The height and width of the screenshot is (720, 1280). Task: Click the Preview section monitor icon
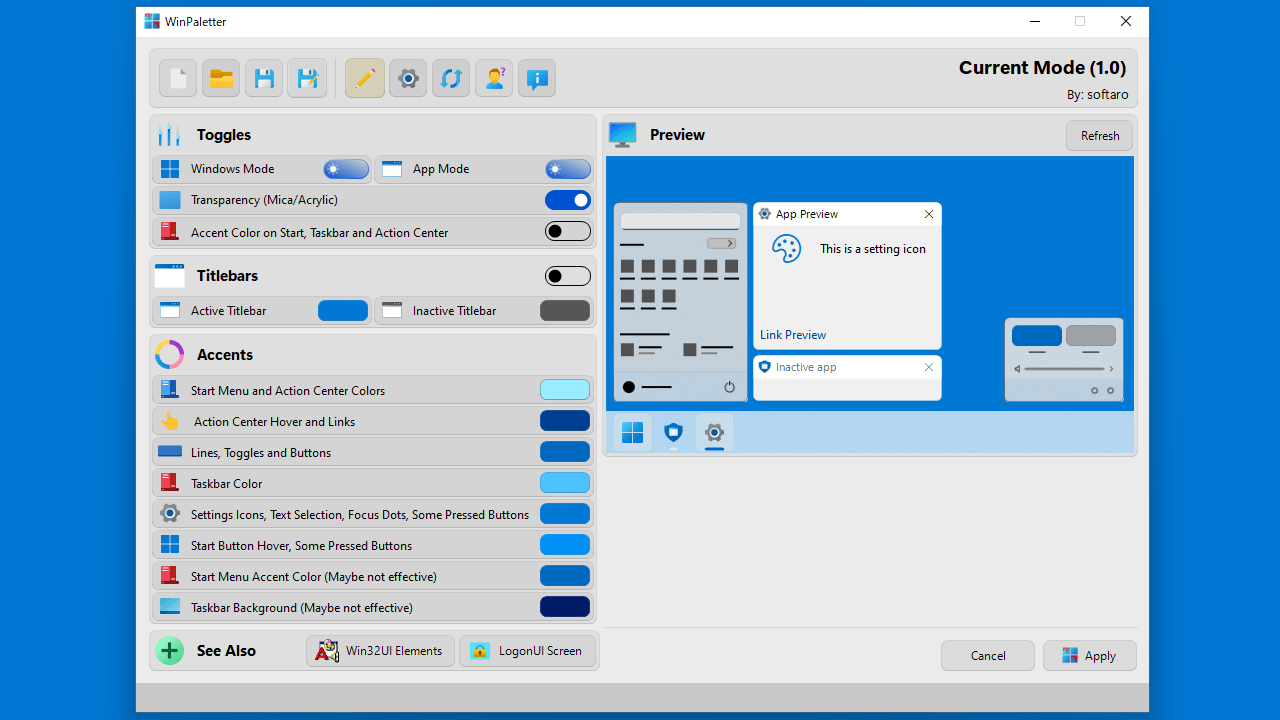pos(622,135)
